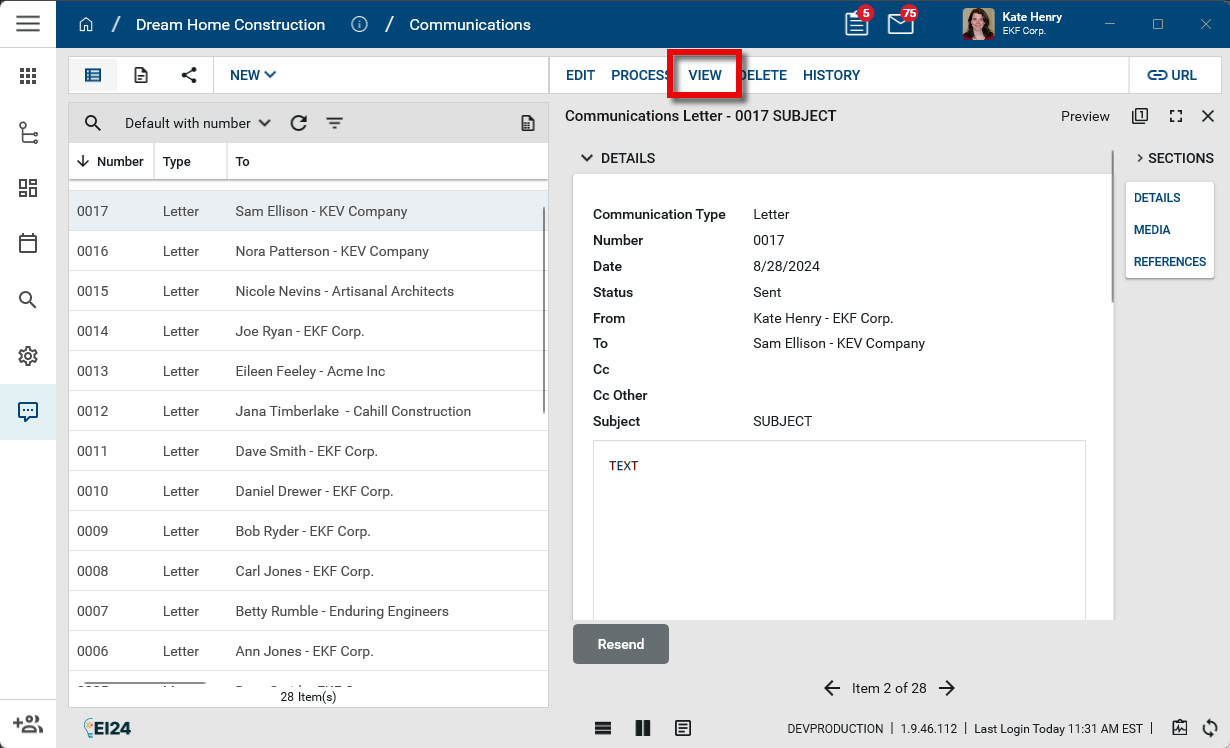Click the home icon in breadcrumb
Image resolution: width=1230 pixels, height=748 pixels.
pyautogui.click(x=86, y=24)
